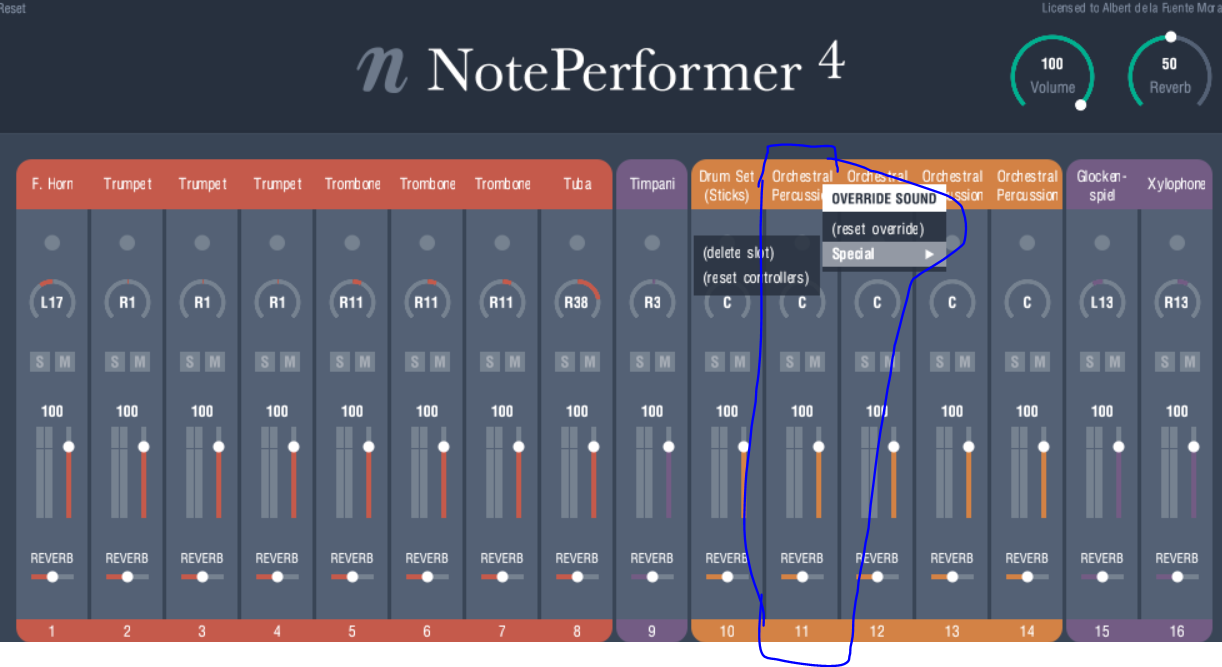The image size is (1222, 667).
Task: Mute the F. Horn channel
Action: pos(64,362)
